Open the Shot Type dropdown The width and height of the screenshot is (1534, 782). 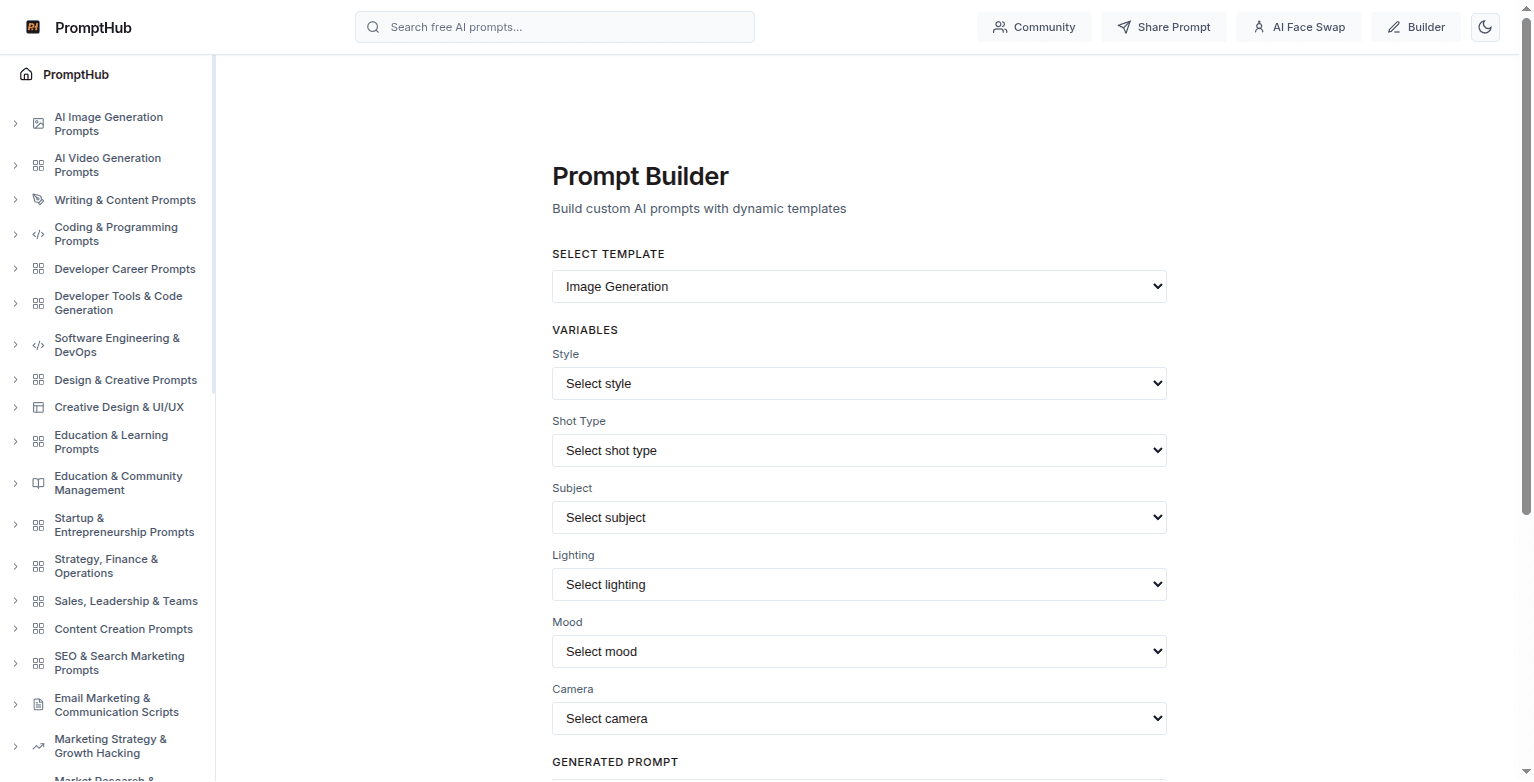click(x=859, y=451)
